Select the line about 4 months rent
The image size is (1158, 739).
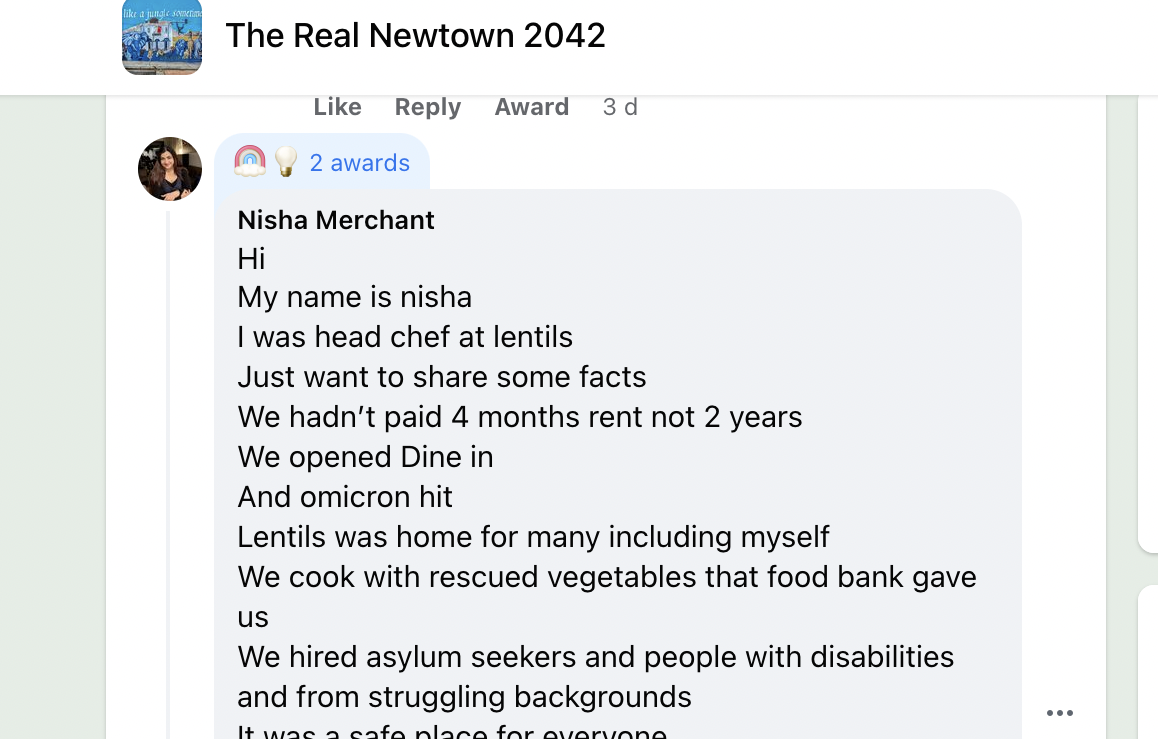pos(519,417)
